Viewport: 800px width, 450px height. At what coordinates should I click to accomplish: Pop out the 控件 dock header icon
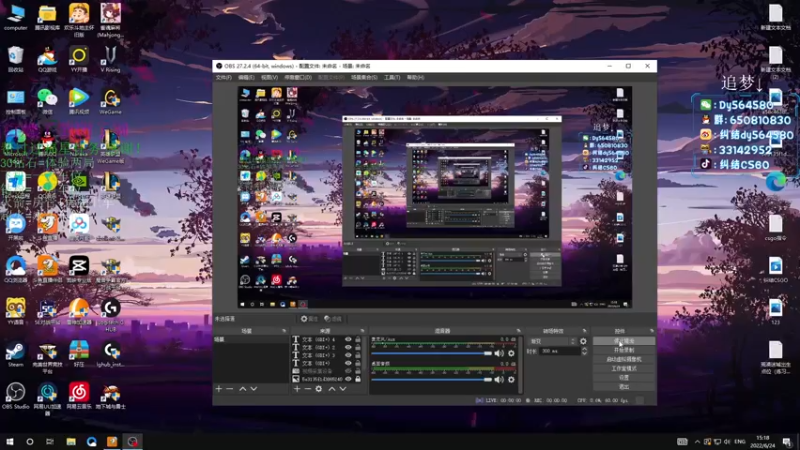651,331
